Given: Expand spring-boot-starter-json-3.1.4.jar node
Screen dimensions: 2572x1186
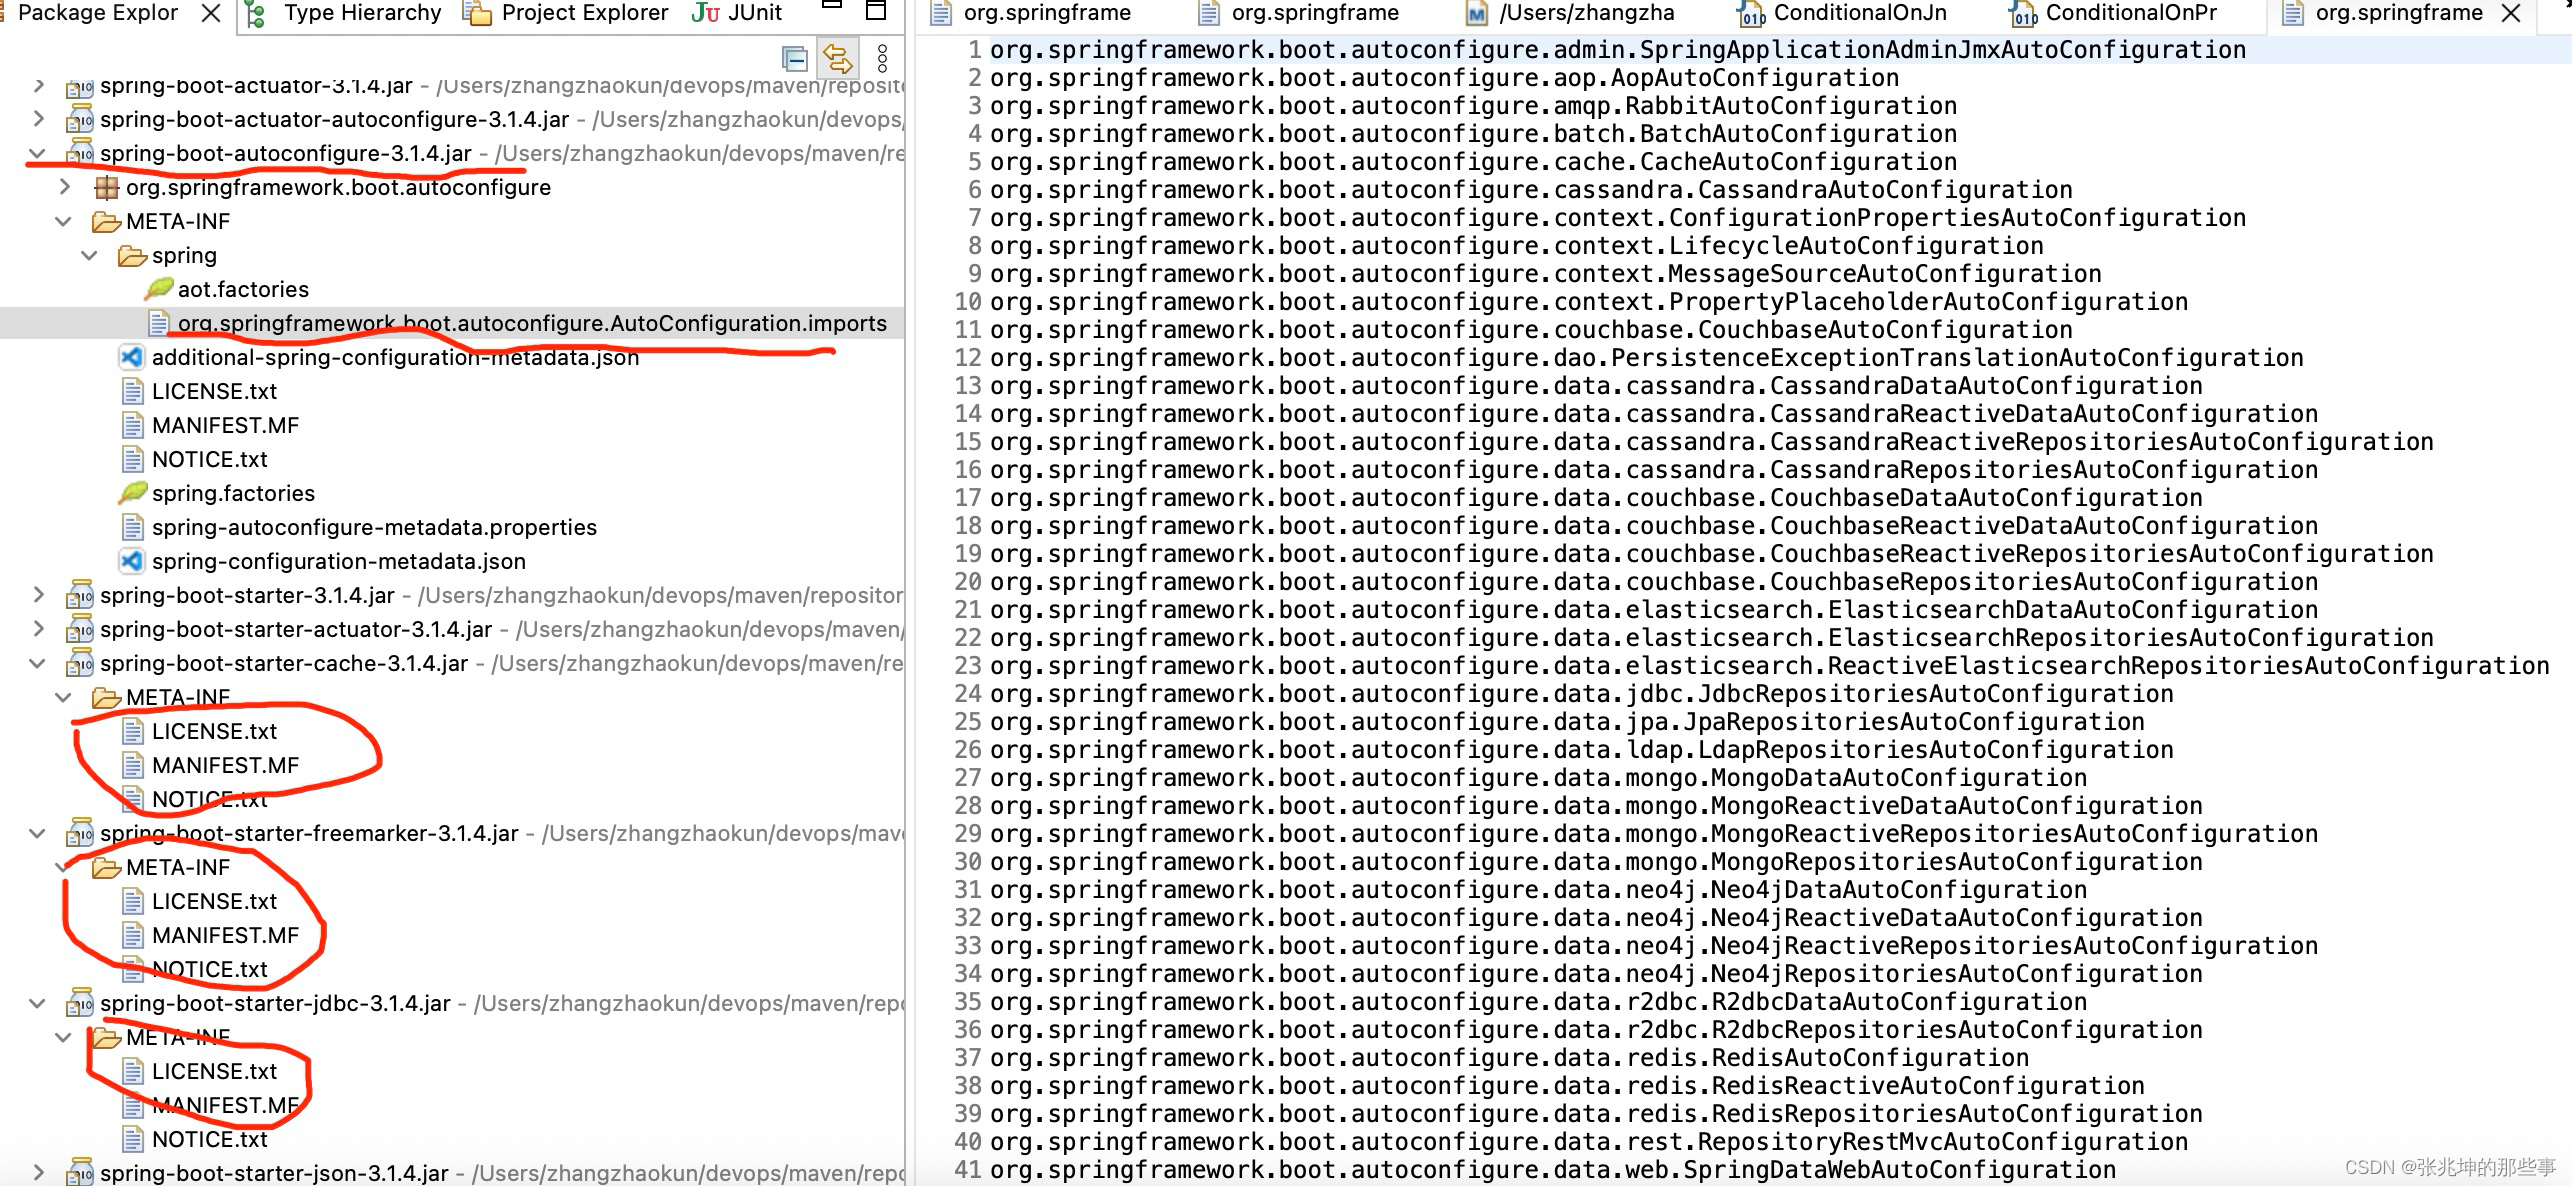Looking at the screenshot, I should 38,1173.
